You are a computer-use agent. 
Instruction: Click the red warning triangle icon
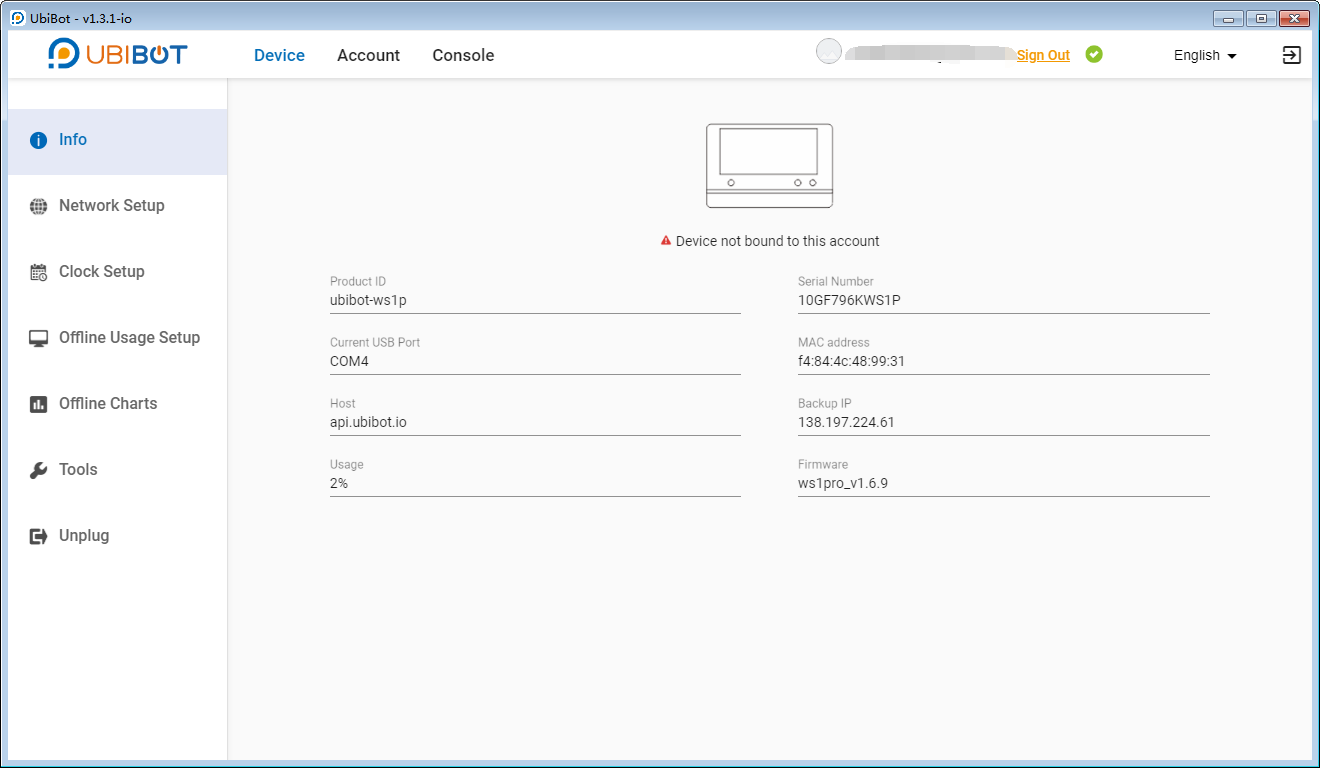tap(665, 241)
